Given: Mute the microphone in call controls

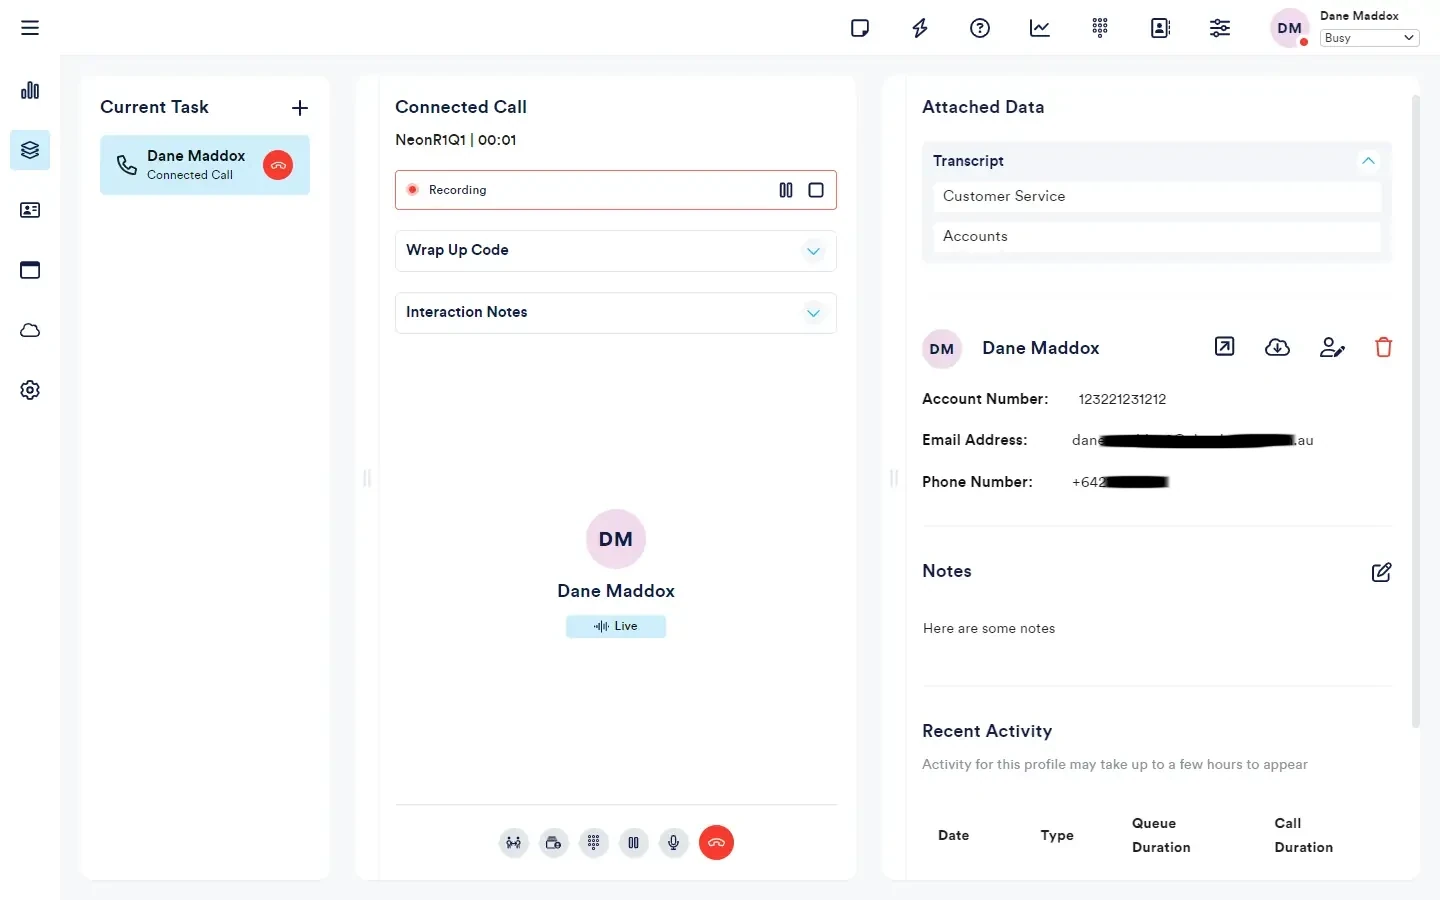Looking at the screenshot, I should point(674,842).
